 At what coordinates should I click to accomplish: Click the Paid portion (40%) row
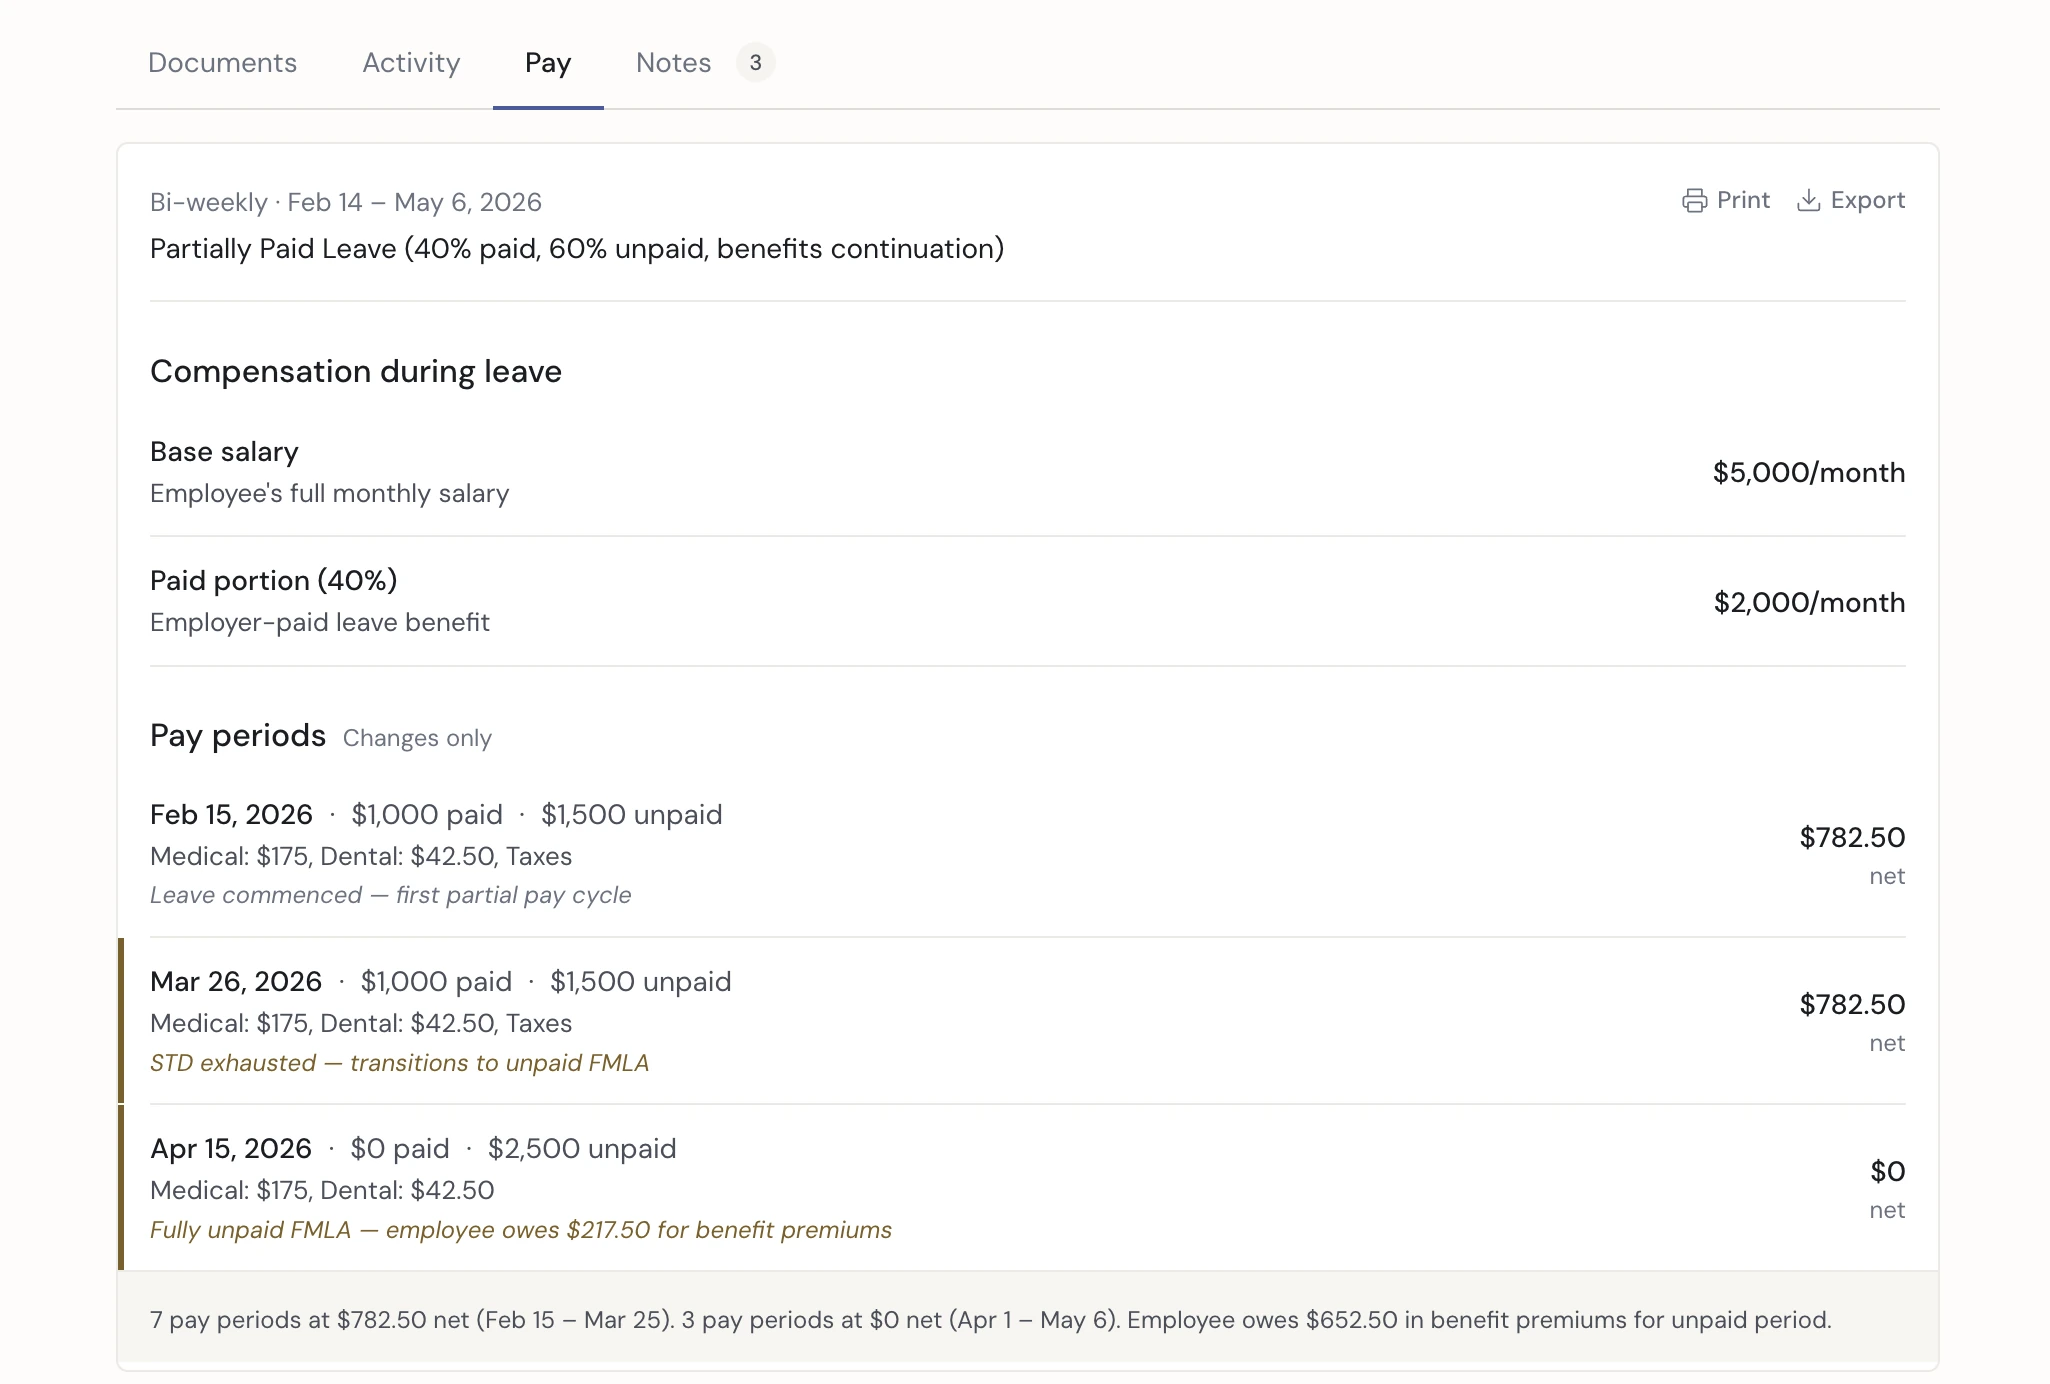point(273,581)
